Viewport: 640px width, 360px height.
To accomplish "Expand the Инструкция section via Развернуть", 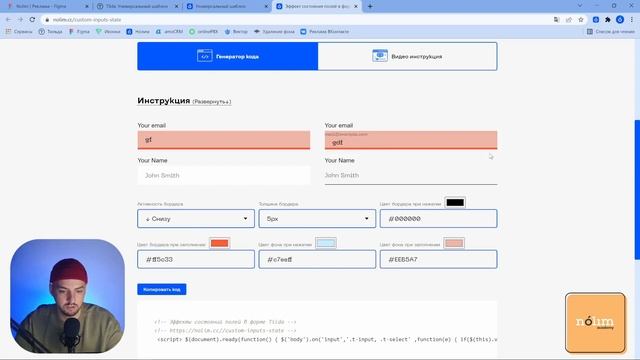I will click(212, 102).
